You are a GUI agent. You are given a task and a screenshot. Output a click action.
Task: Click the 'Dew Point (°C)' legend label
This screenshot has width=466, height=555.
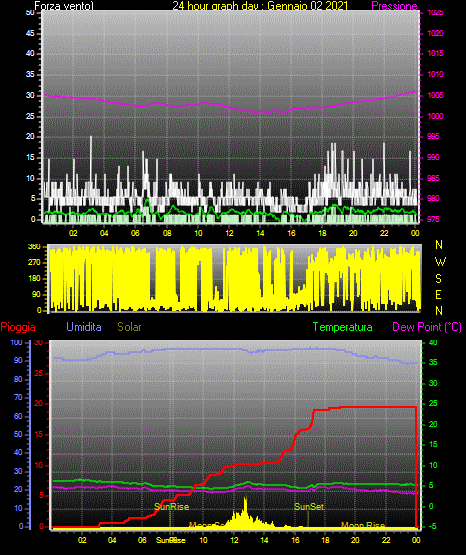pos(427,327)
